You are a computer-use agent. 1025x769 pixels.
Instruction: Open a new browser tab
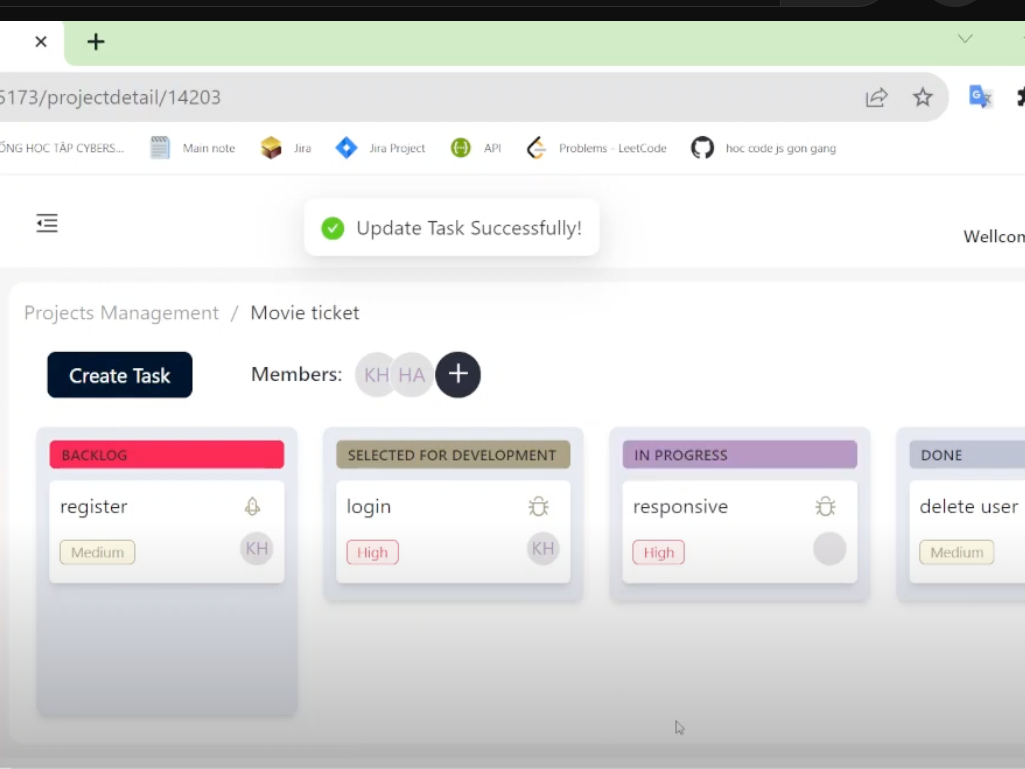(95, 41)
